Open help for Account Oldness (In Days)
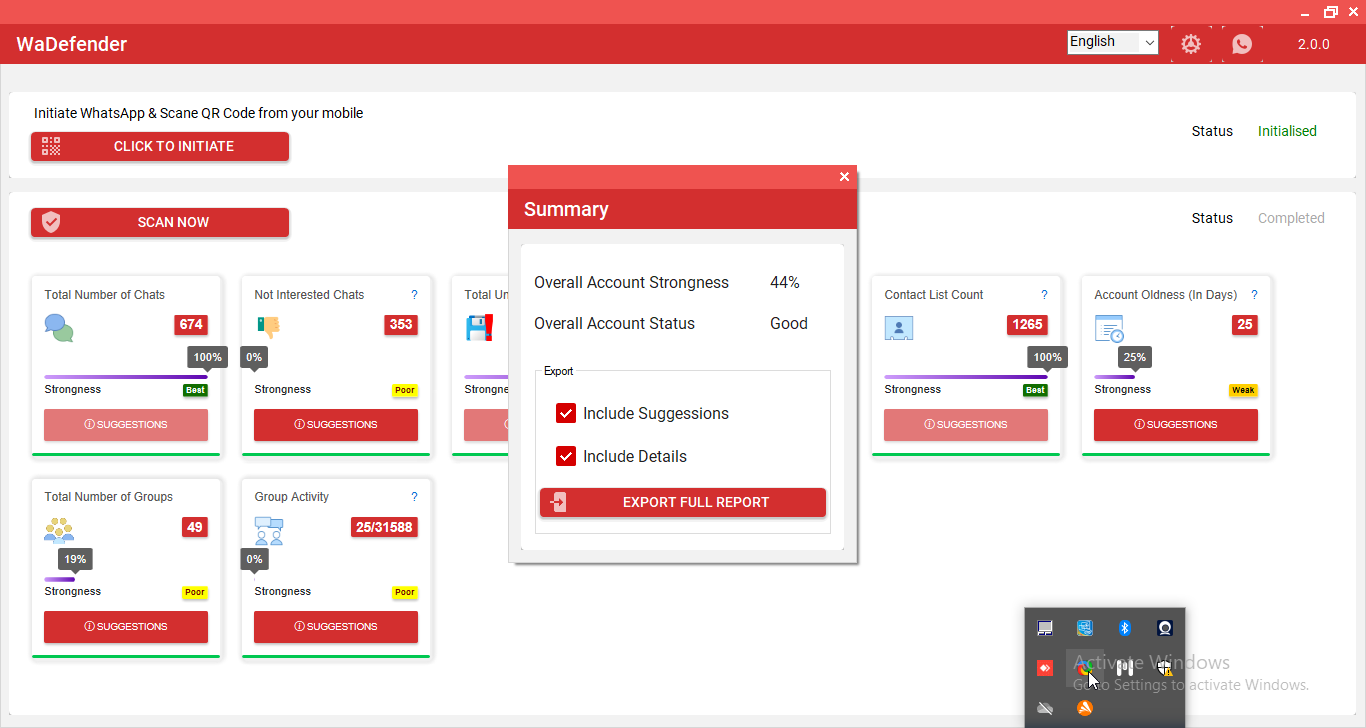1366x728 pixels. click(x=1254, y=295)
